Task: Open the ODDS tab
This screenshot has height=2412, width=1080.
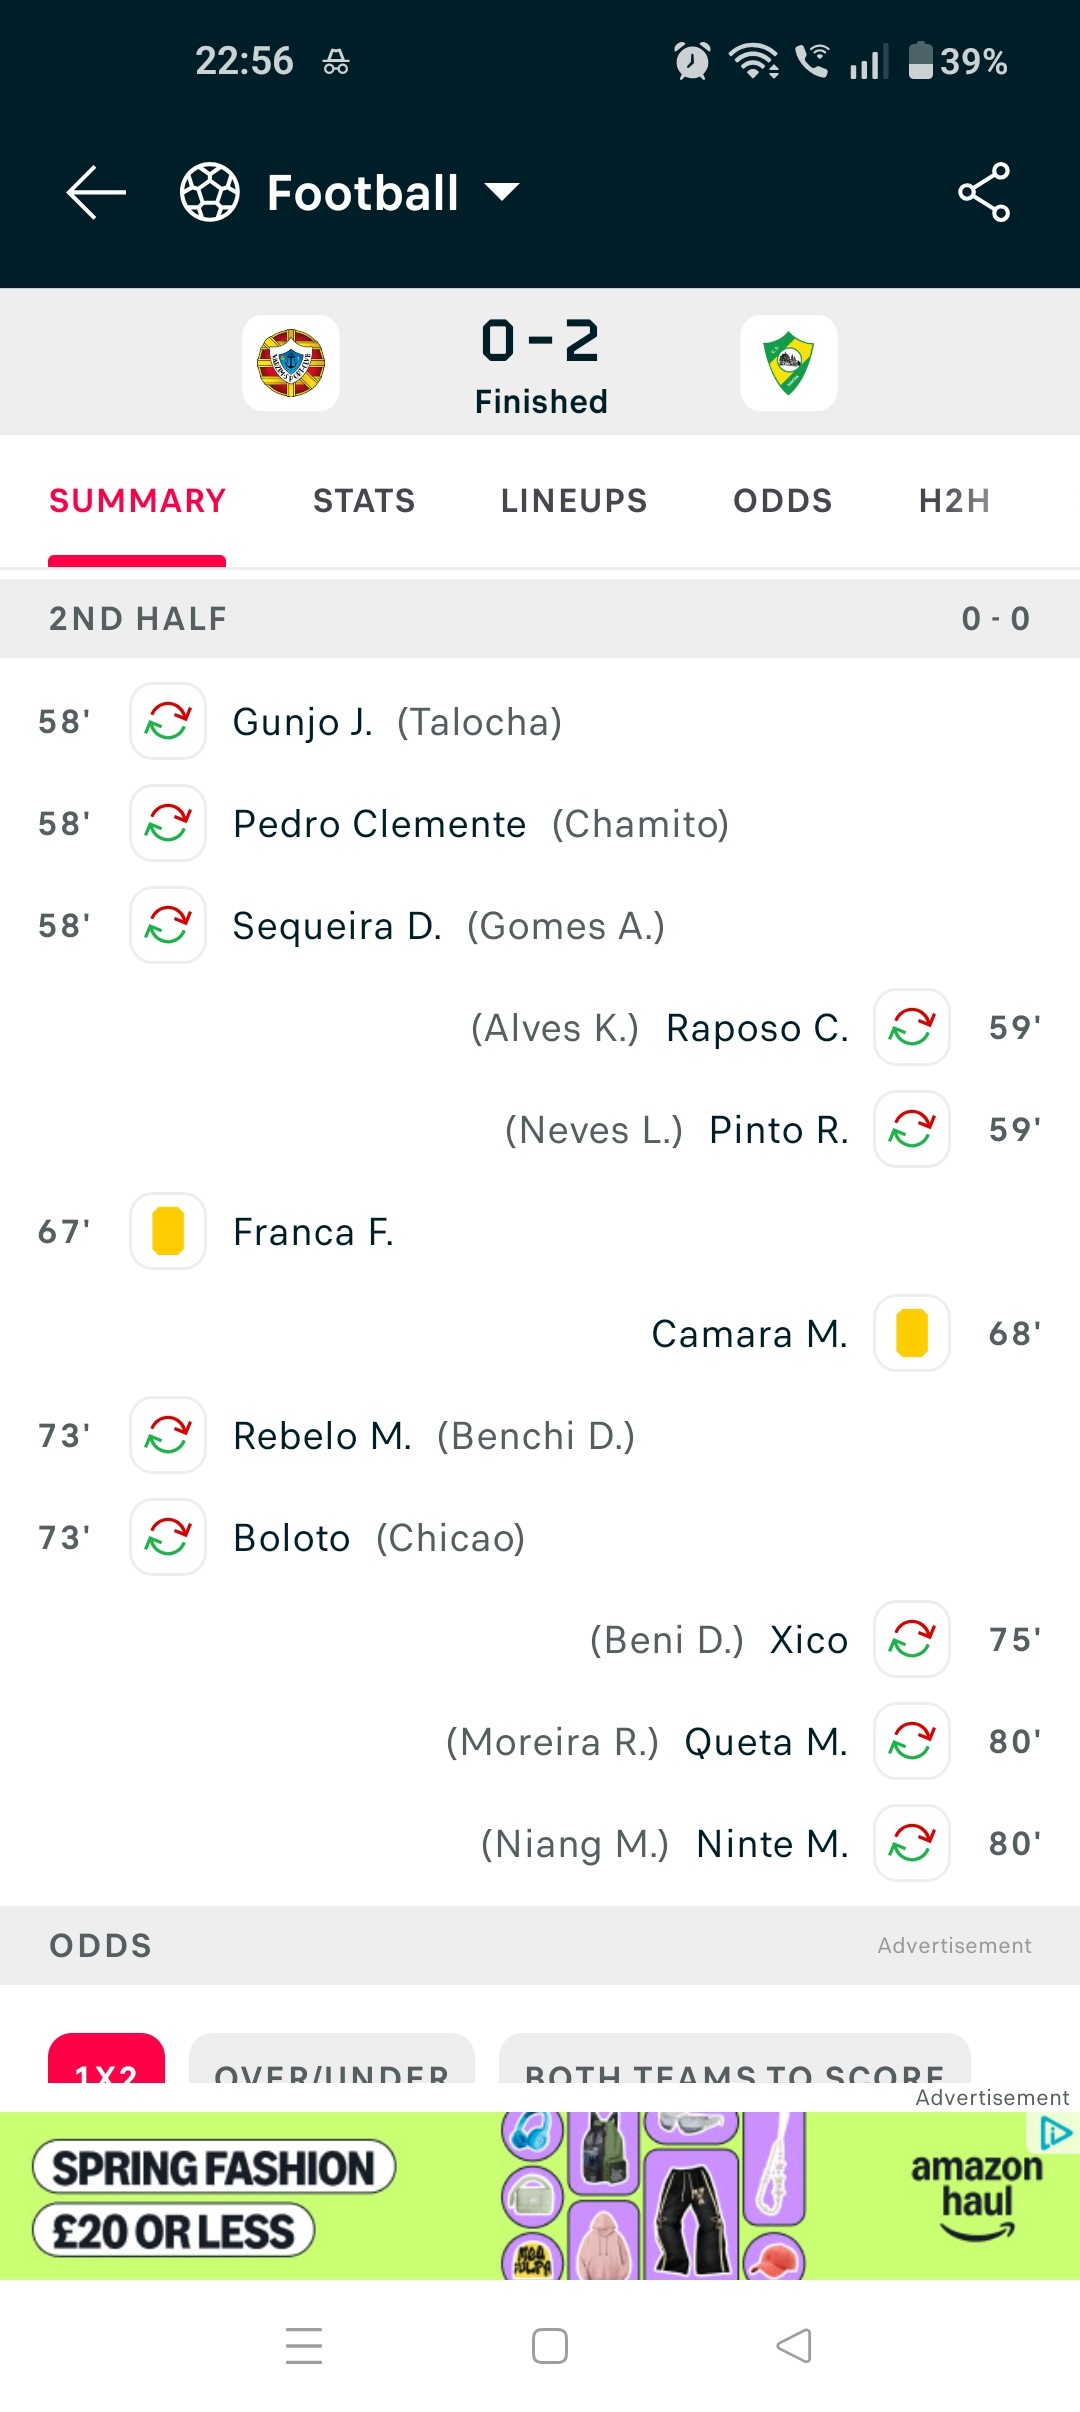Action: [x=783, y=501]
